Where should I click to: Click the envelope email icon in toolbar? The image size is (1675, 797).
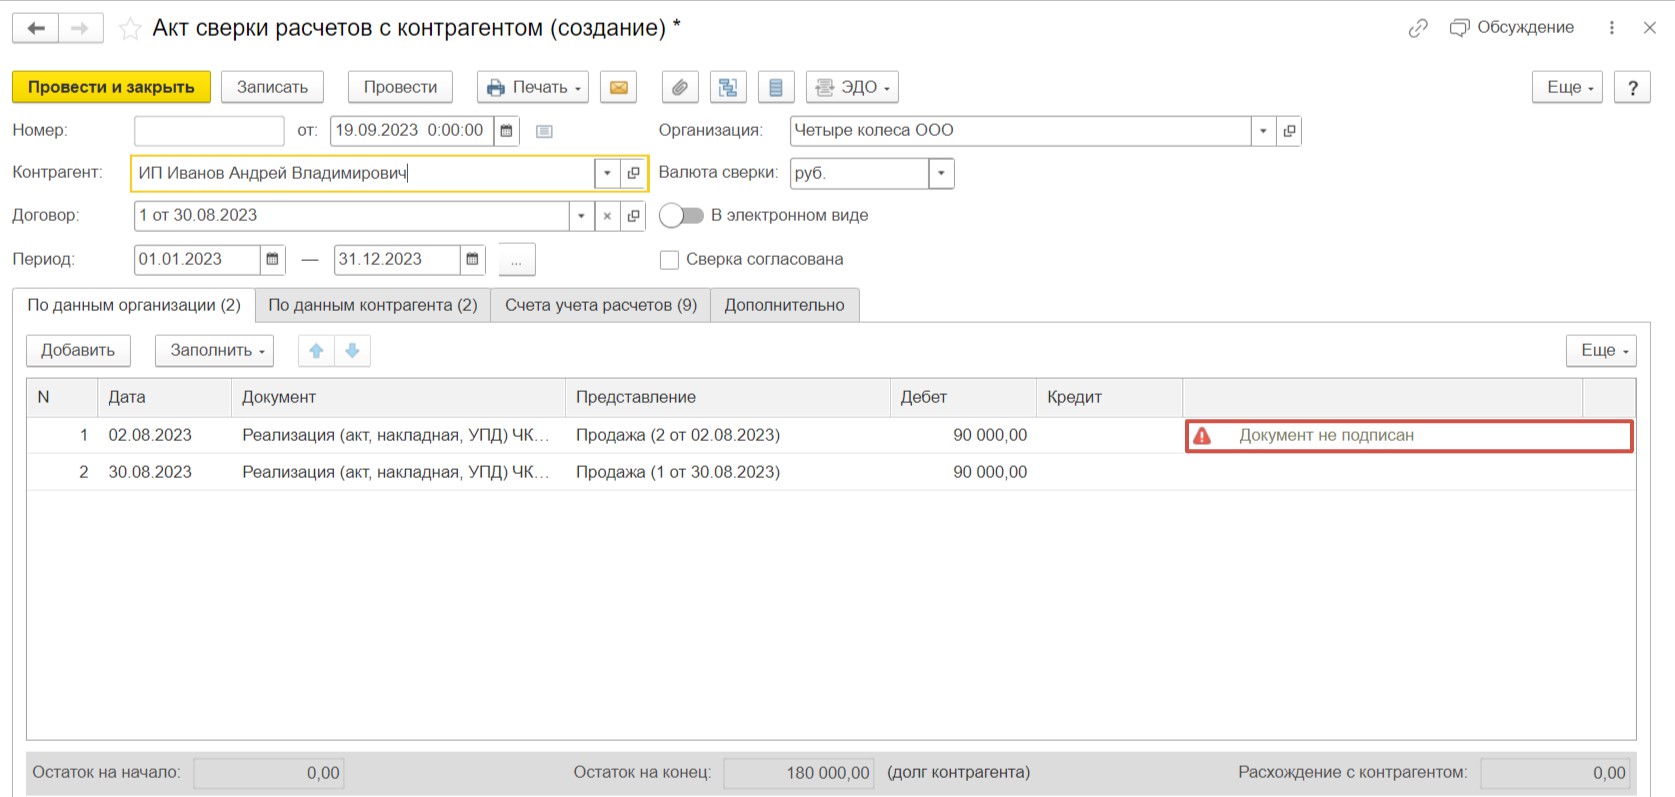coord(619,87)
